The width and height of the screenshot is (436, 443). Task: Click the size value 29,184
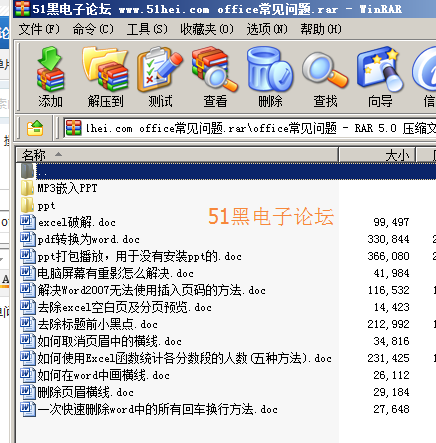click(391, 392)
